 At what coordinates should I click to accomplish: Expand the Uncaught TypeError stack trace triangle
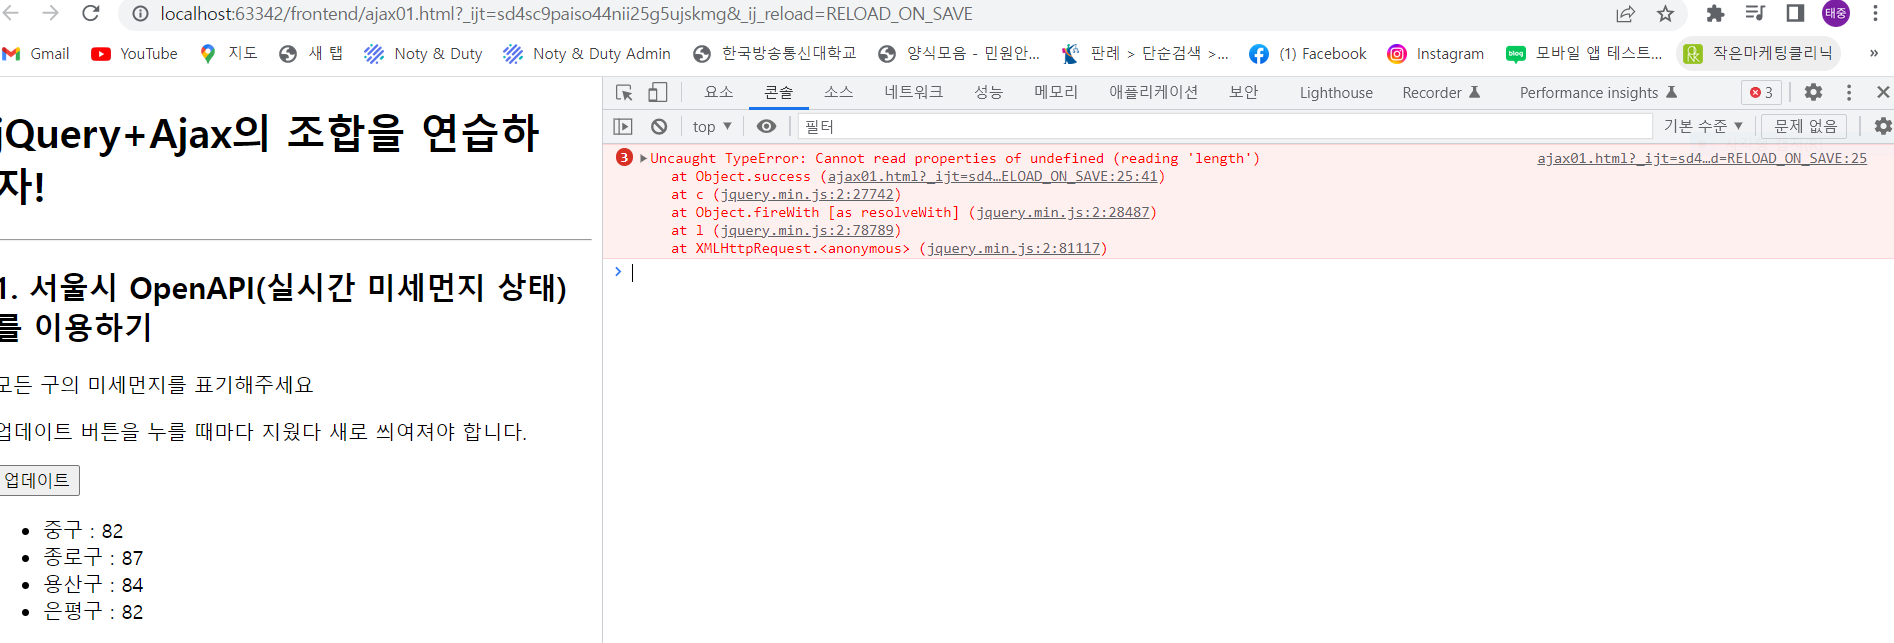coord(643,158)
